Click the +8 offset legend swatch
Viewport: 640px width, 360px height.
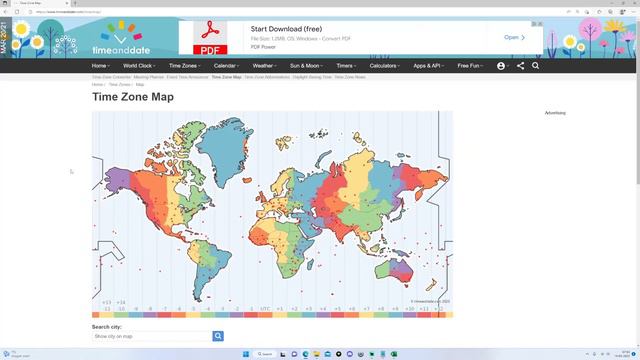coord(381,315)
